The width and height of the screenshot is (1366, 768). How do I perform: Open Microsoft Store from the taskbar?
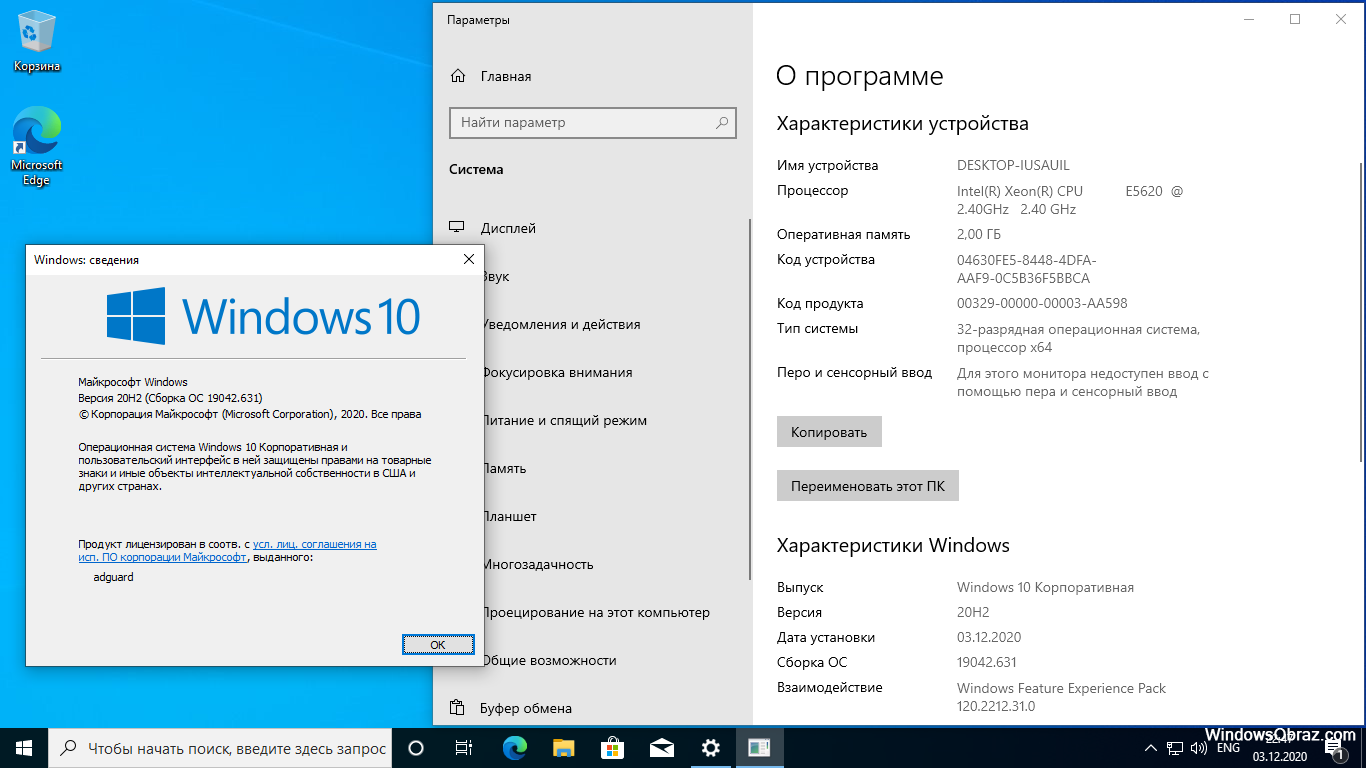pos(612,748)
